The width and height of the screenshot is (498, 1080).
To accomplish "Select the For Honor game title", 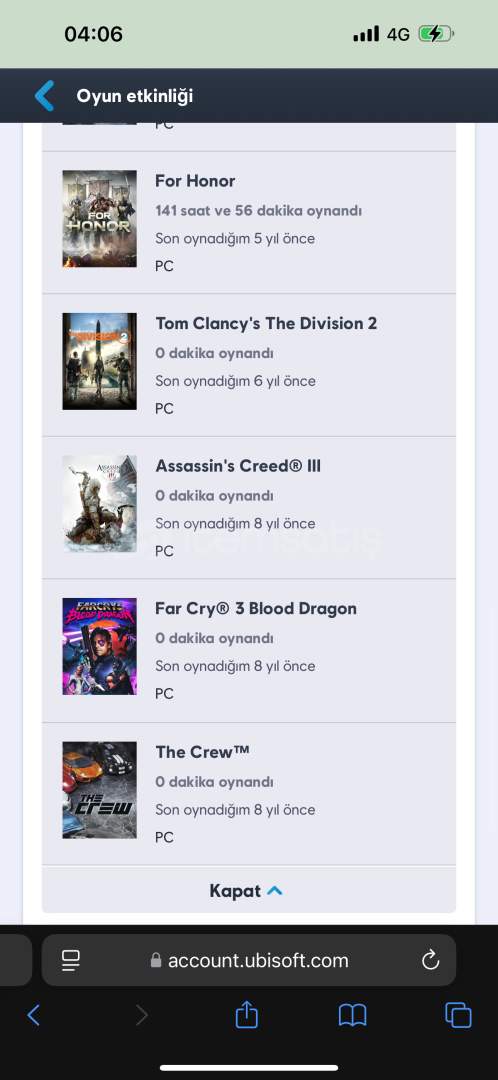I will 195,180.
